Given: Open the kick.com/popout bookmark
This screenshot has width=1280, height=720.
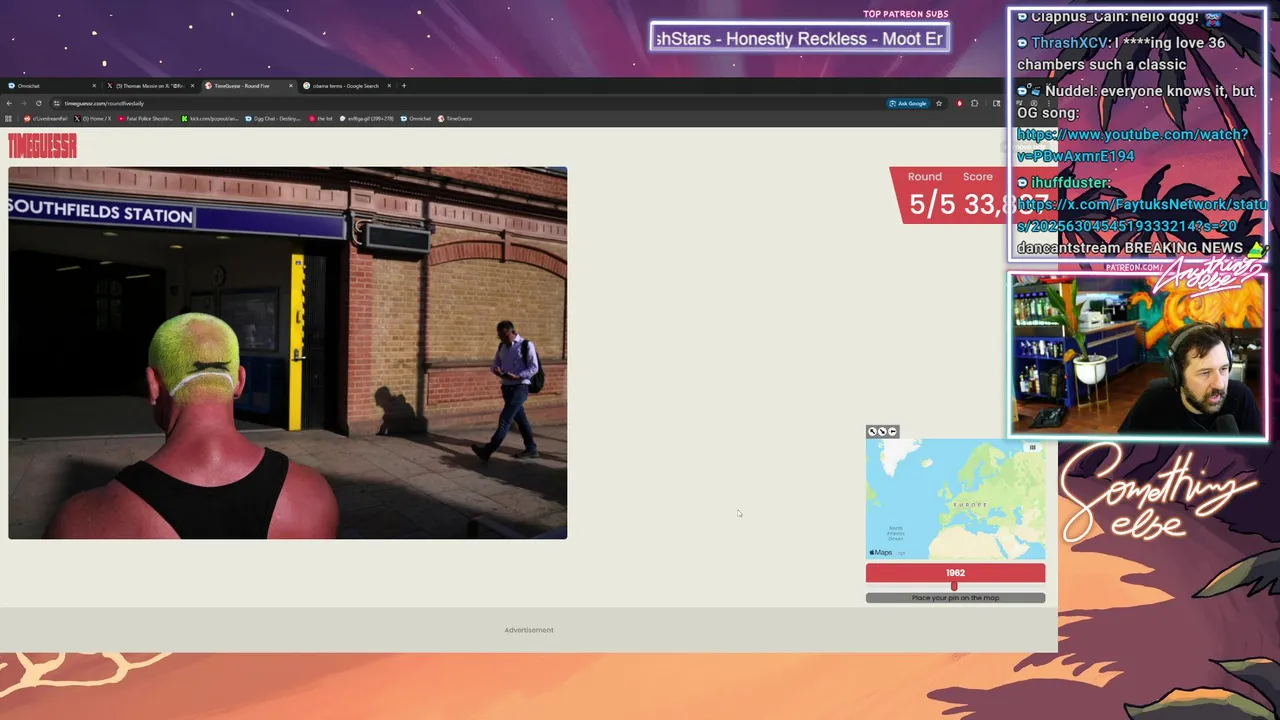Looking at the screenshot, I should pyautogui.click(x=210, y=118).
